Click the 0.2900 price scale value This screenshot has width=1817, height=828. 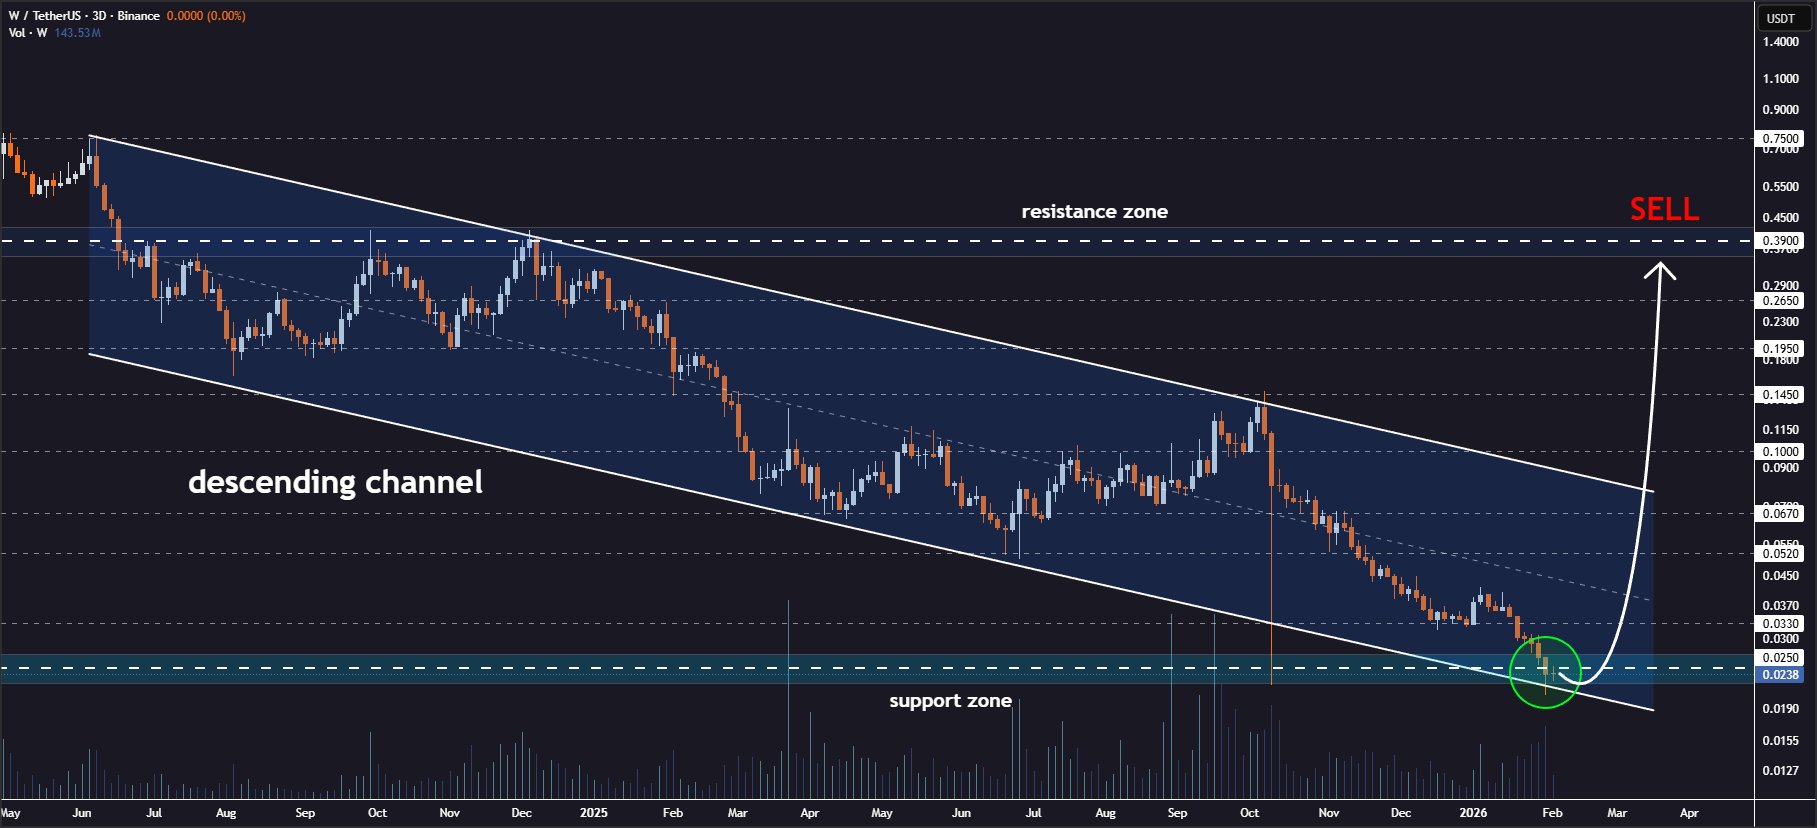pyautogui.click(x=1780, y=286)
